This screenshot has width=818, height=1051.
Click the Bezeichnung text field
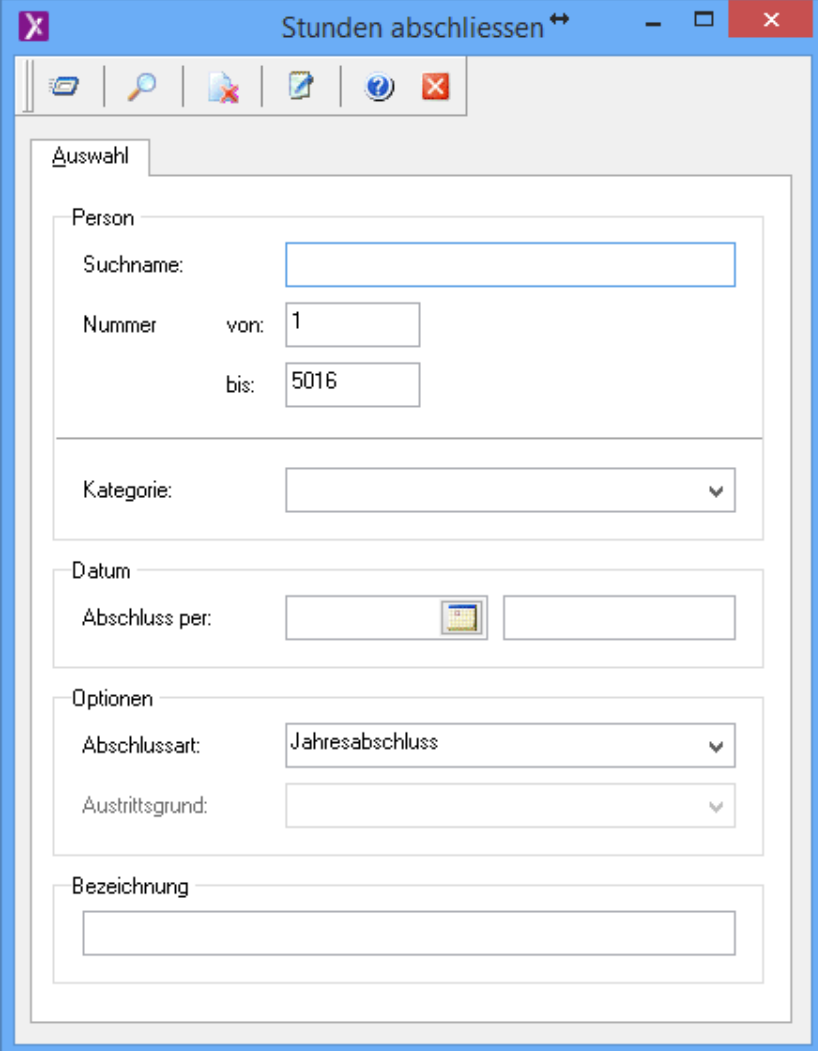pos(408,933)
